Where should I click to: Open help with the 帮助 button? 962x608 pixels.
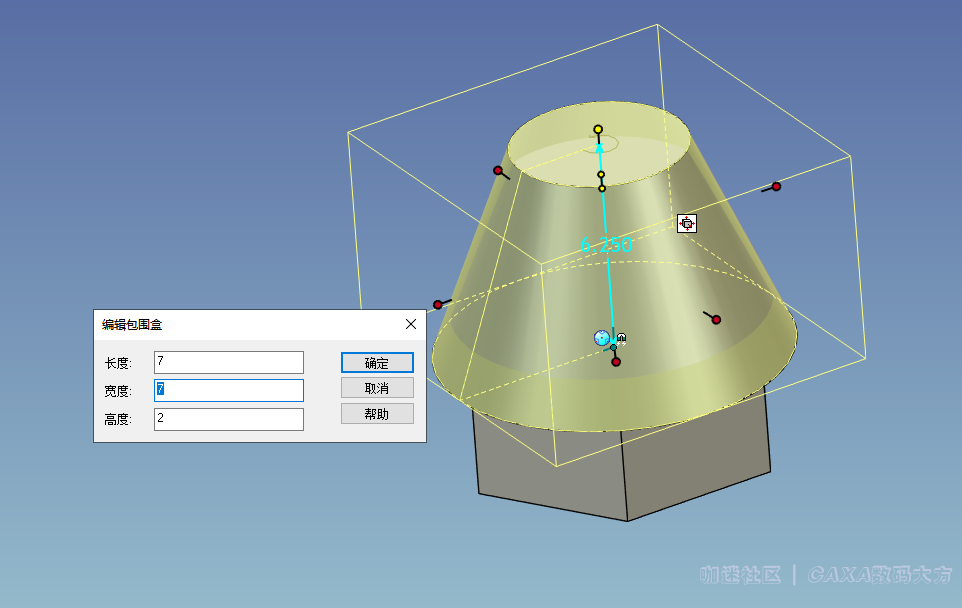point(377,414)
